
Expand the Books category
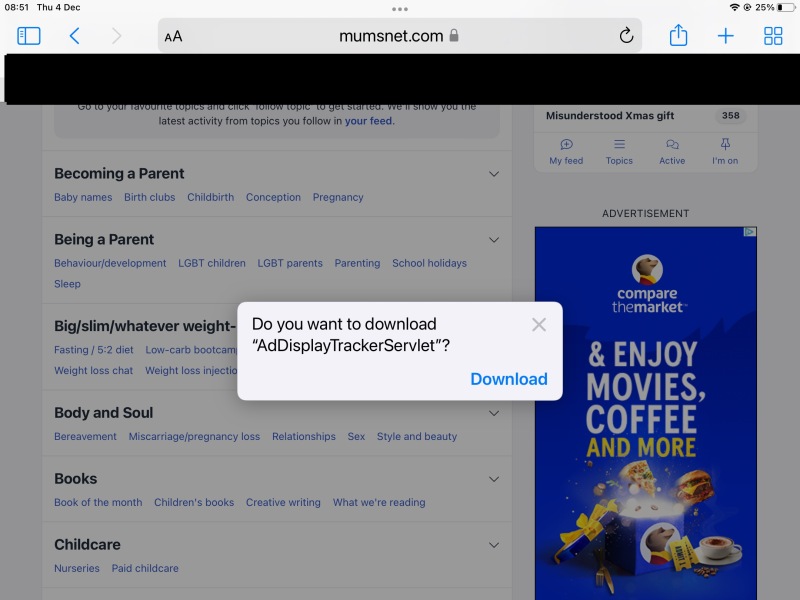coord(492,479)
